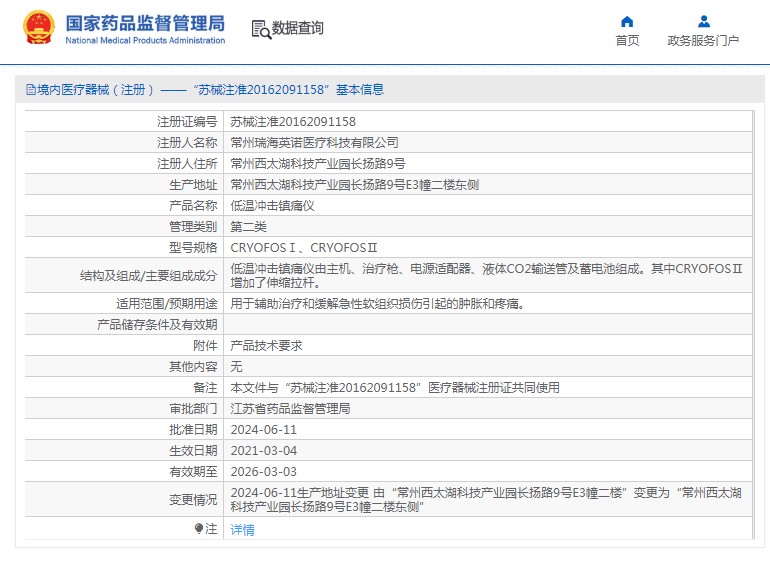
Task: Select model value CRYOFOS I、CRYOFOSII
Action: coord(304,248)
